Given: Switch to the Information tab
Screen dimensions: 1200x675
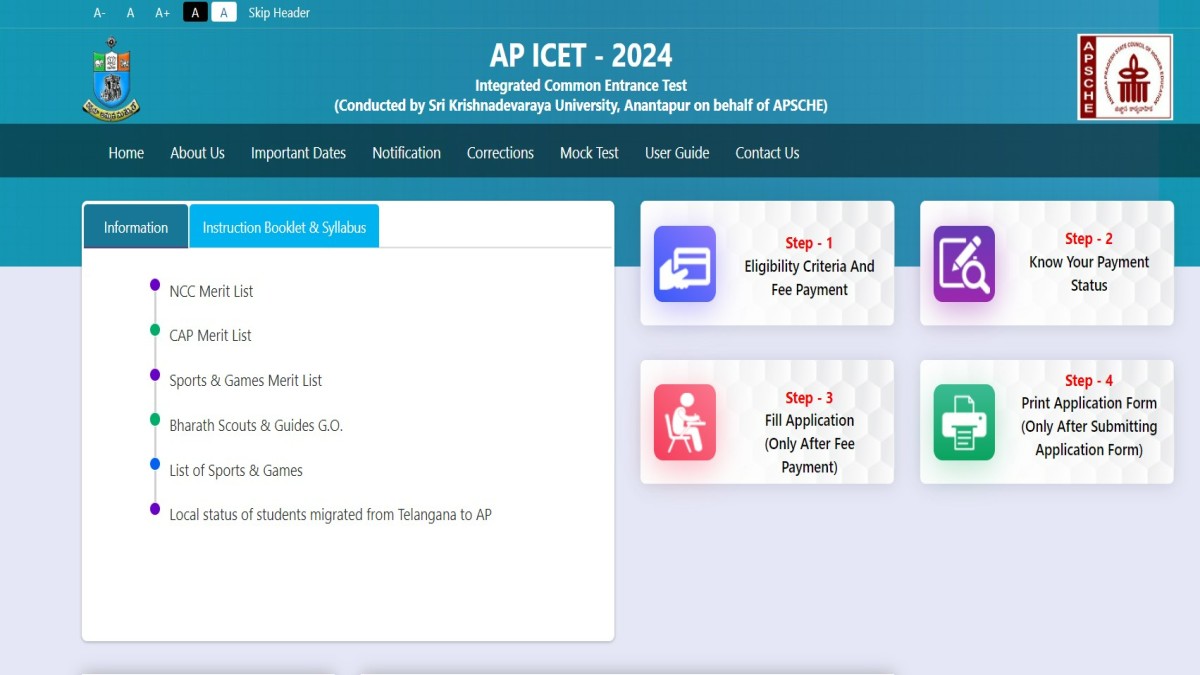Looking at the screenshot, I should (x=136, y=227).
